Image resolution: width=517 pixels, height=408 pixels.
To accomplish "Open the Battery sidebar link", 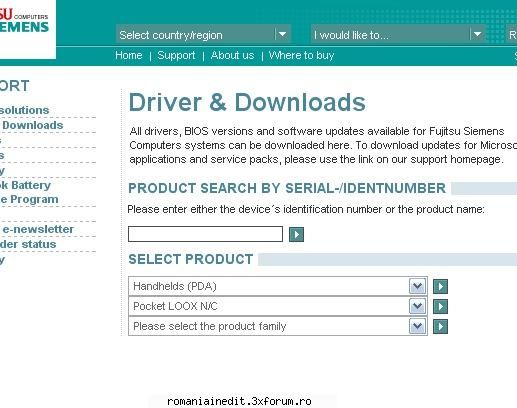I will tap(25, 185).
